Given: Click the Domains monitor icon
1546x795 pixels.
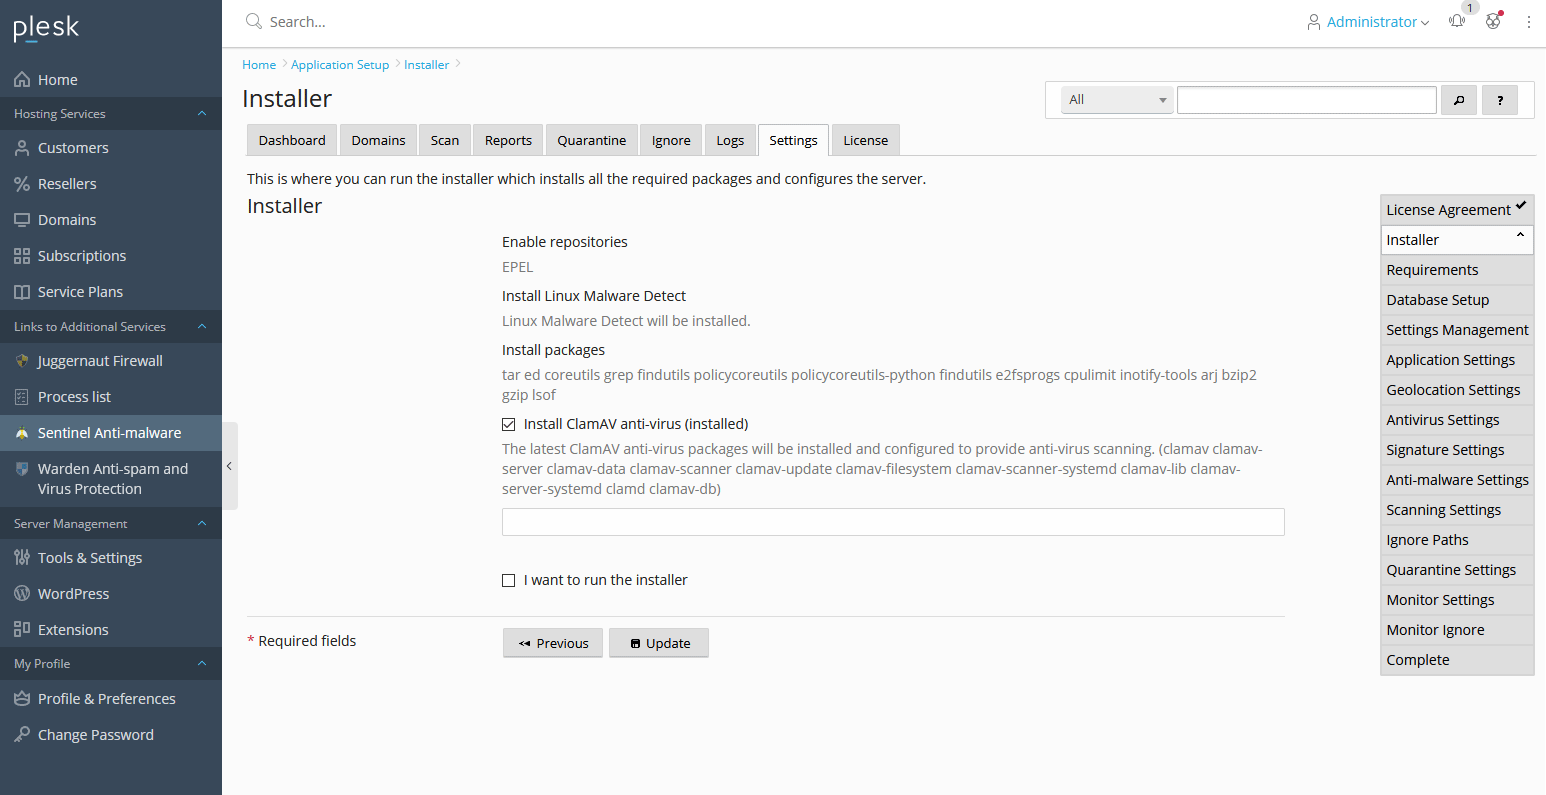Looking at the screenshot, I should pyautogui.click(x=22, y=220).
